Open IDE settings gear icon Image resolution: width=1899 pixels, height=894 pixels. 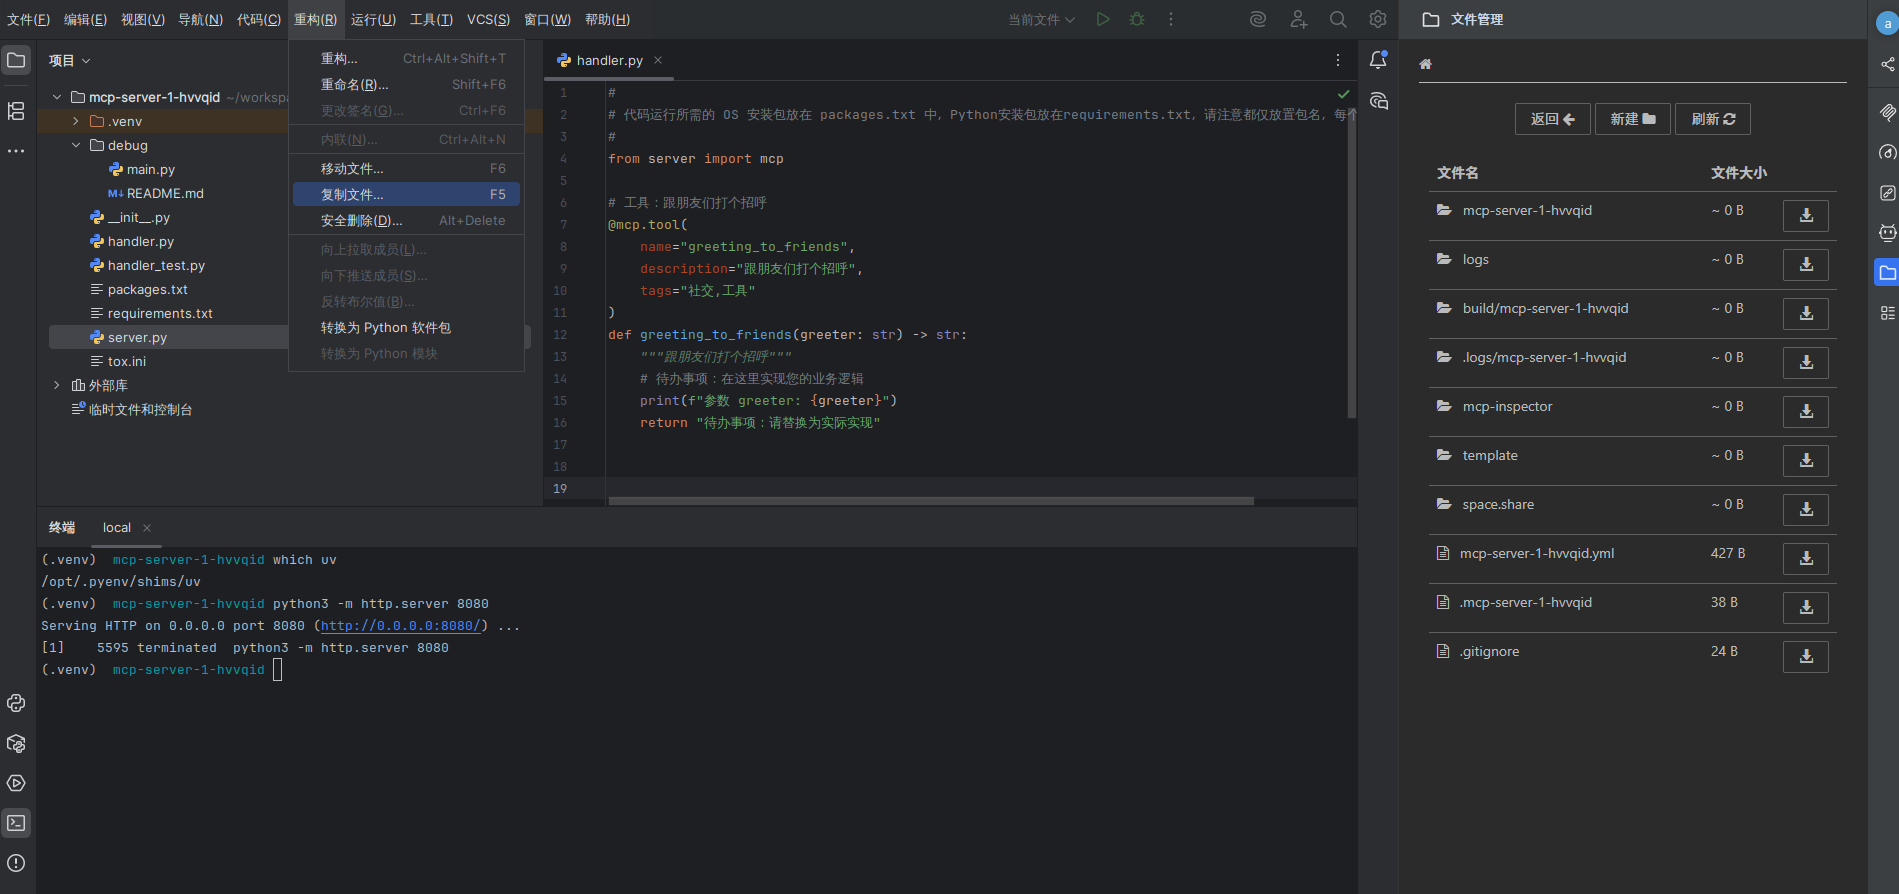(x=1378, y=19)
